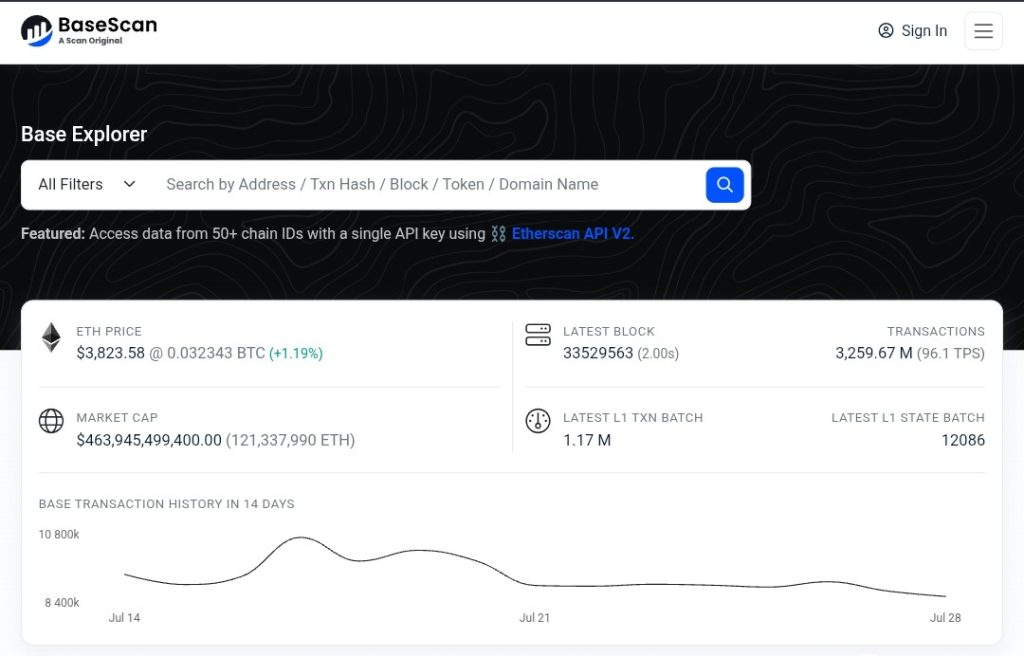Click the All Filters chevron arrow

(x=129, y=185)
